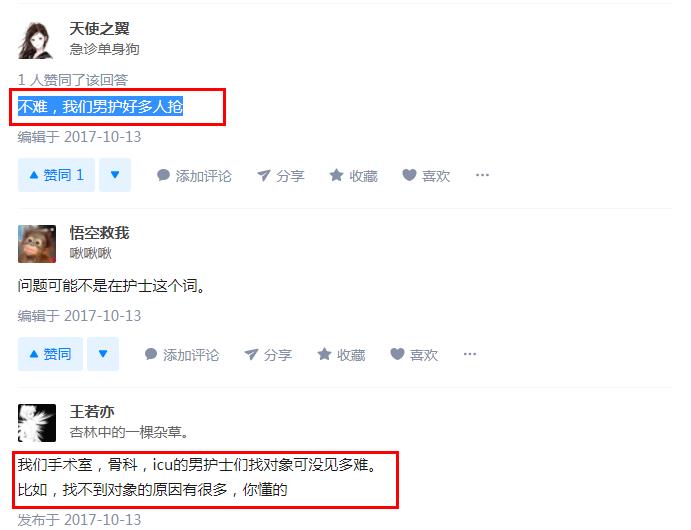691x530 pixels.
Task: Like 悟空救我's answer with heart icon
Action: [x=397, y=354]
